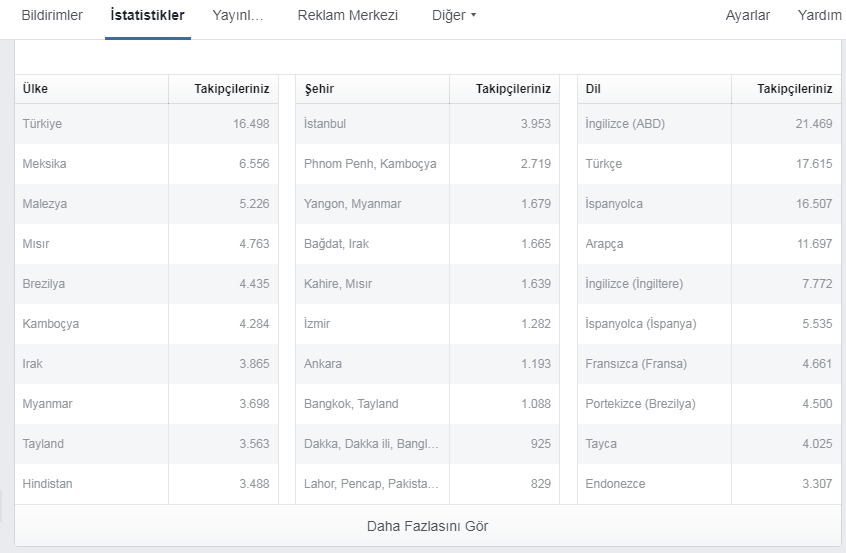846x553 pixels.
Task: Open the Bildirimler tab
Action: (x=52, y=15)
